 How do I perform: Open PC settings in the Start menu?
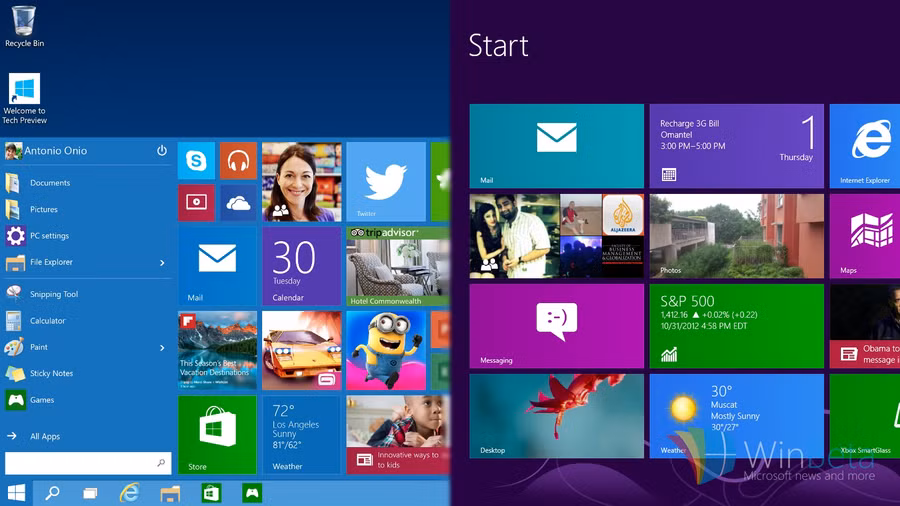coord(86,236)
